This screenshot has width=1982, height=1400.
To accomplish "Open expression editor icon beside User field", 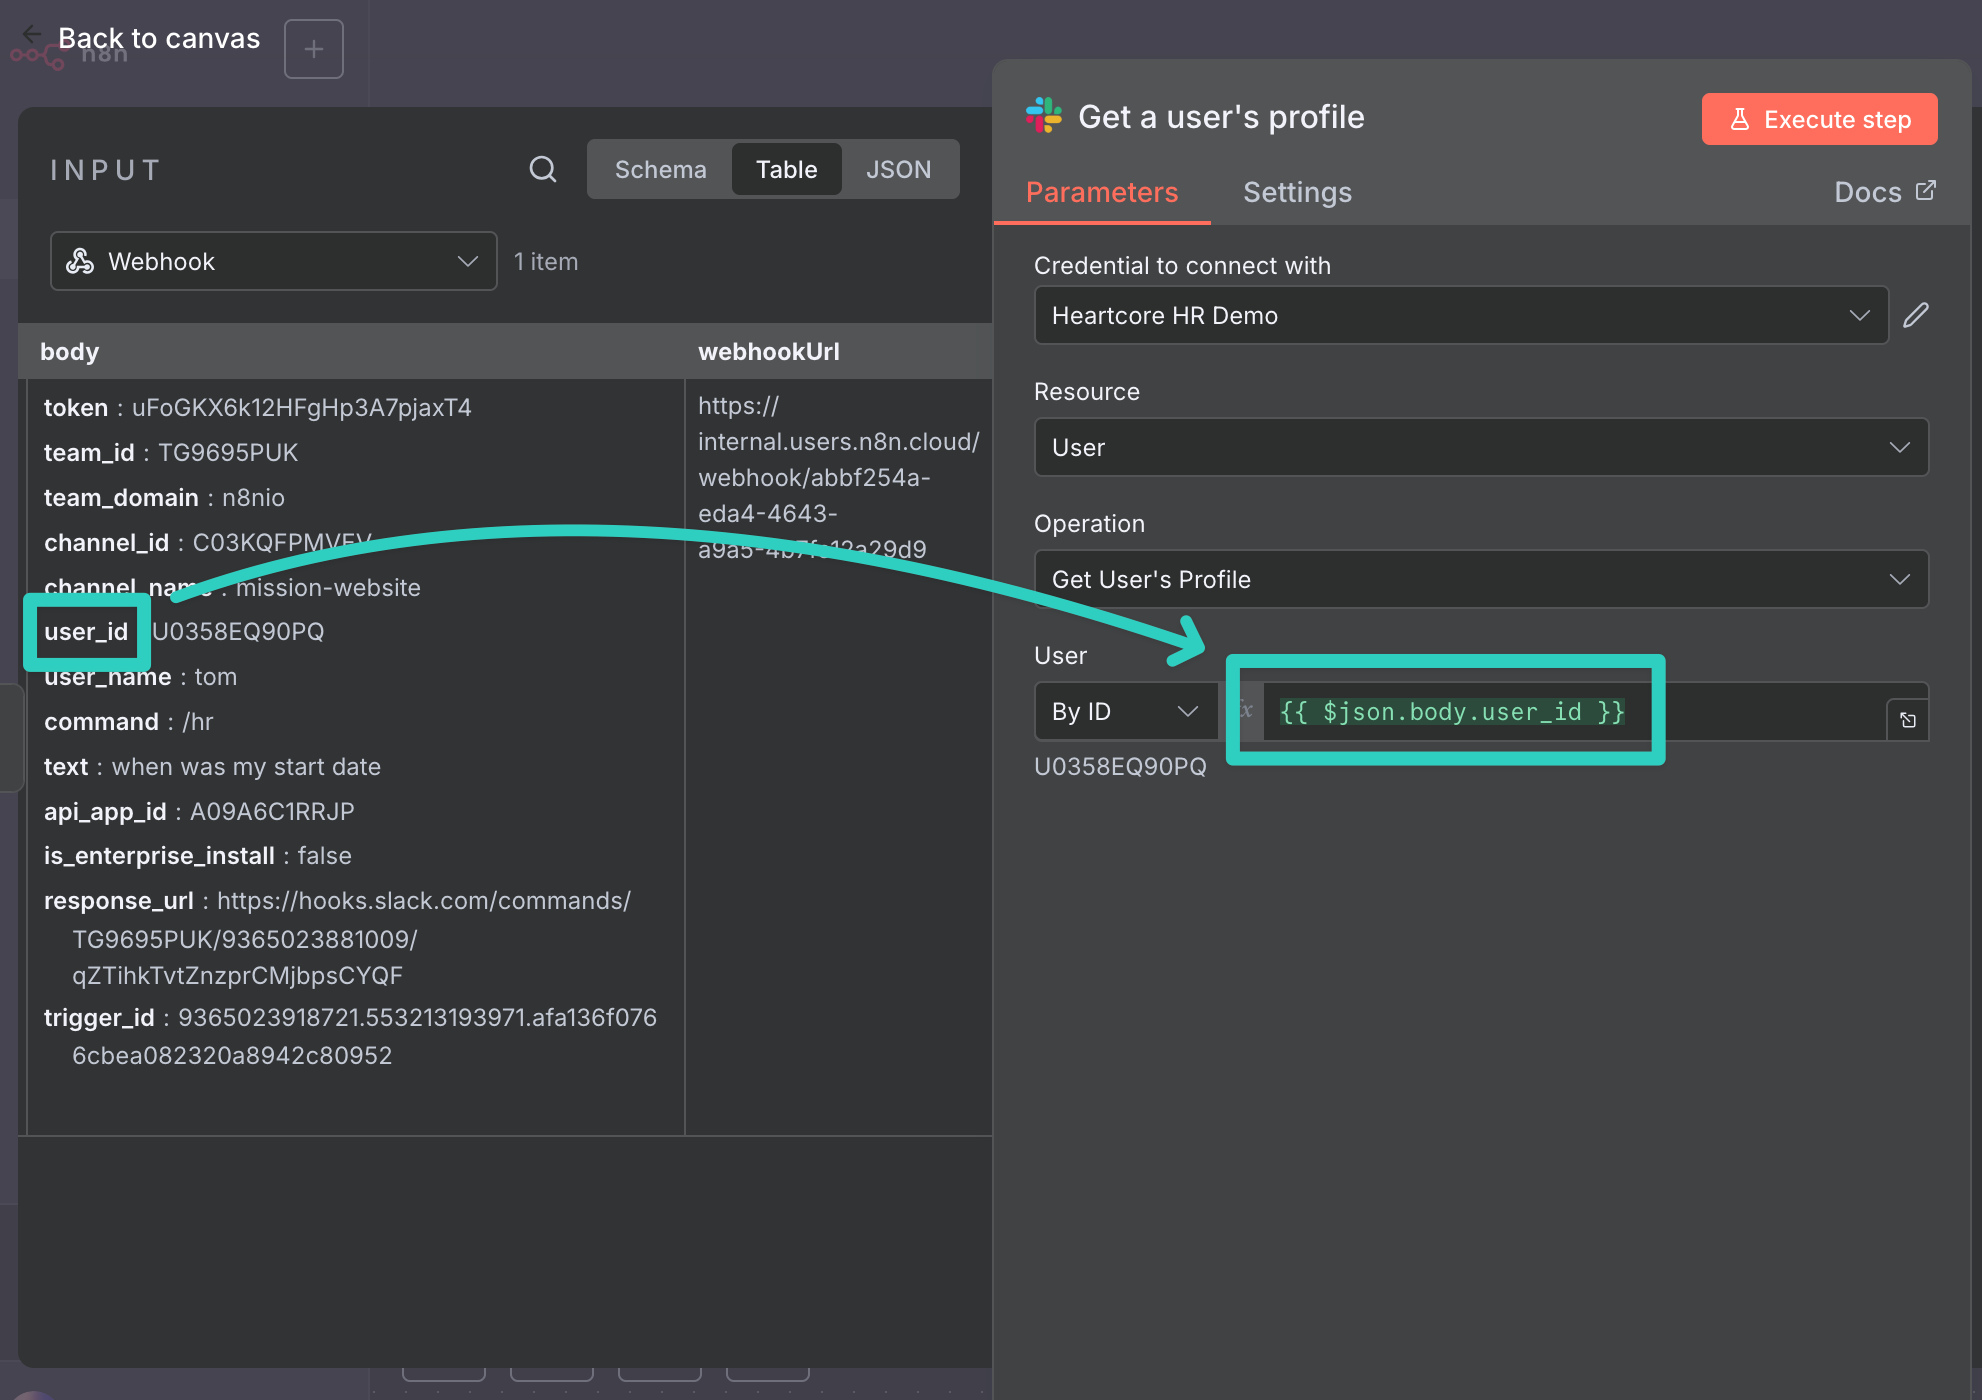I will [1907, 720].
